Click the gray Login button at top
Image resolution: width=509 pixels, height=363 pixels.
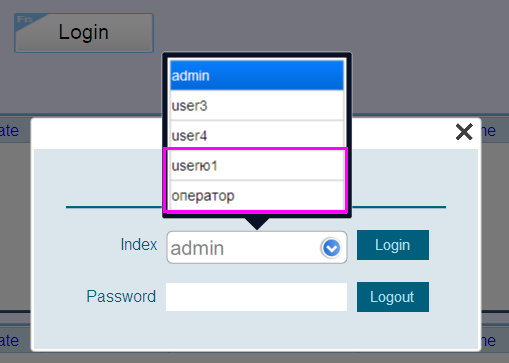click(84, 33)
